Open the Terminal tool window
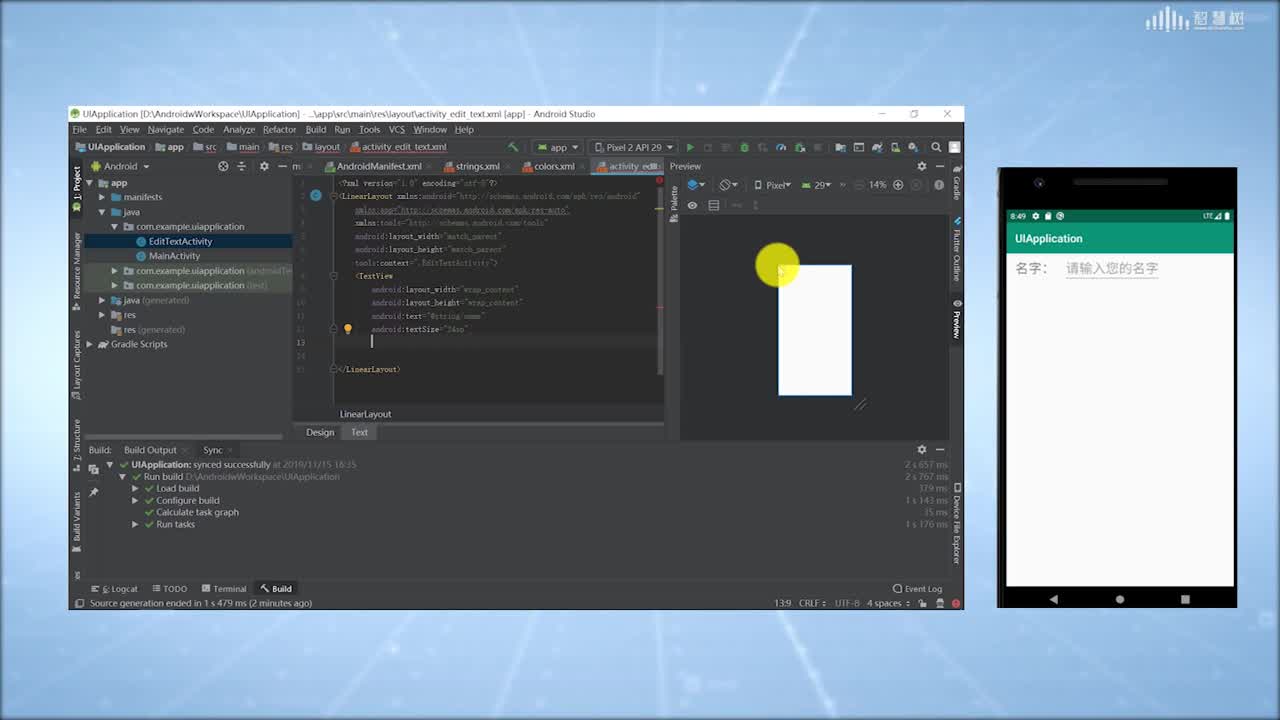Screen dimensions: 1280x720 tap(224, 589)
